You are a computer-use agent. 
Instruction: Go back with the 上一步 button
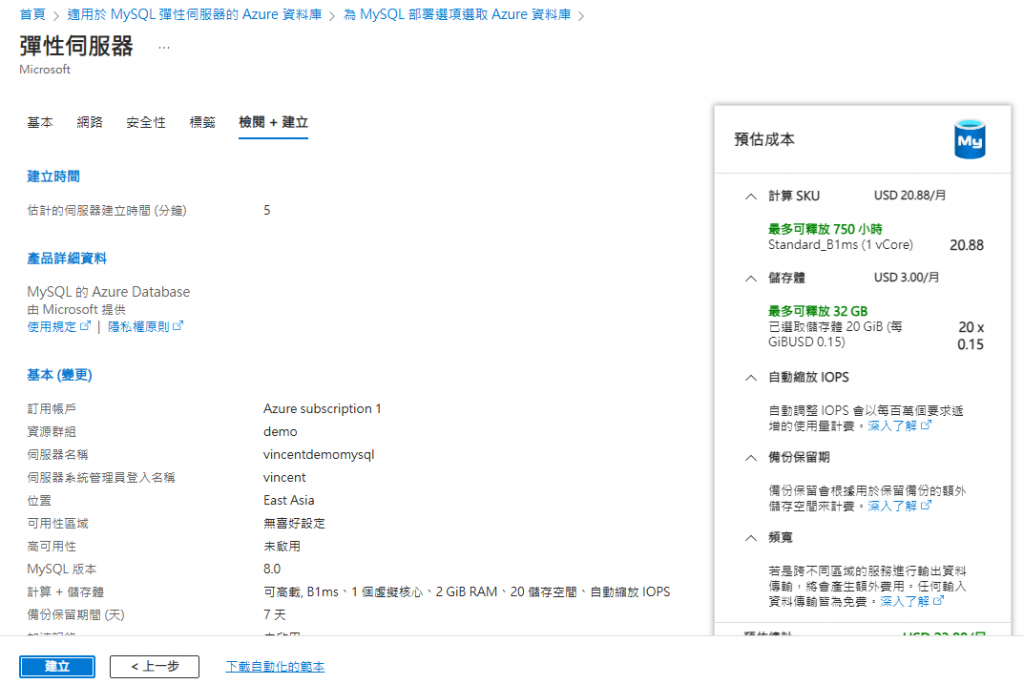pyautogui.click(x=155, y=666)
